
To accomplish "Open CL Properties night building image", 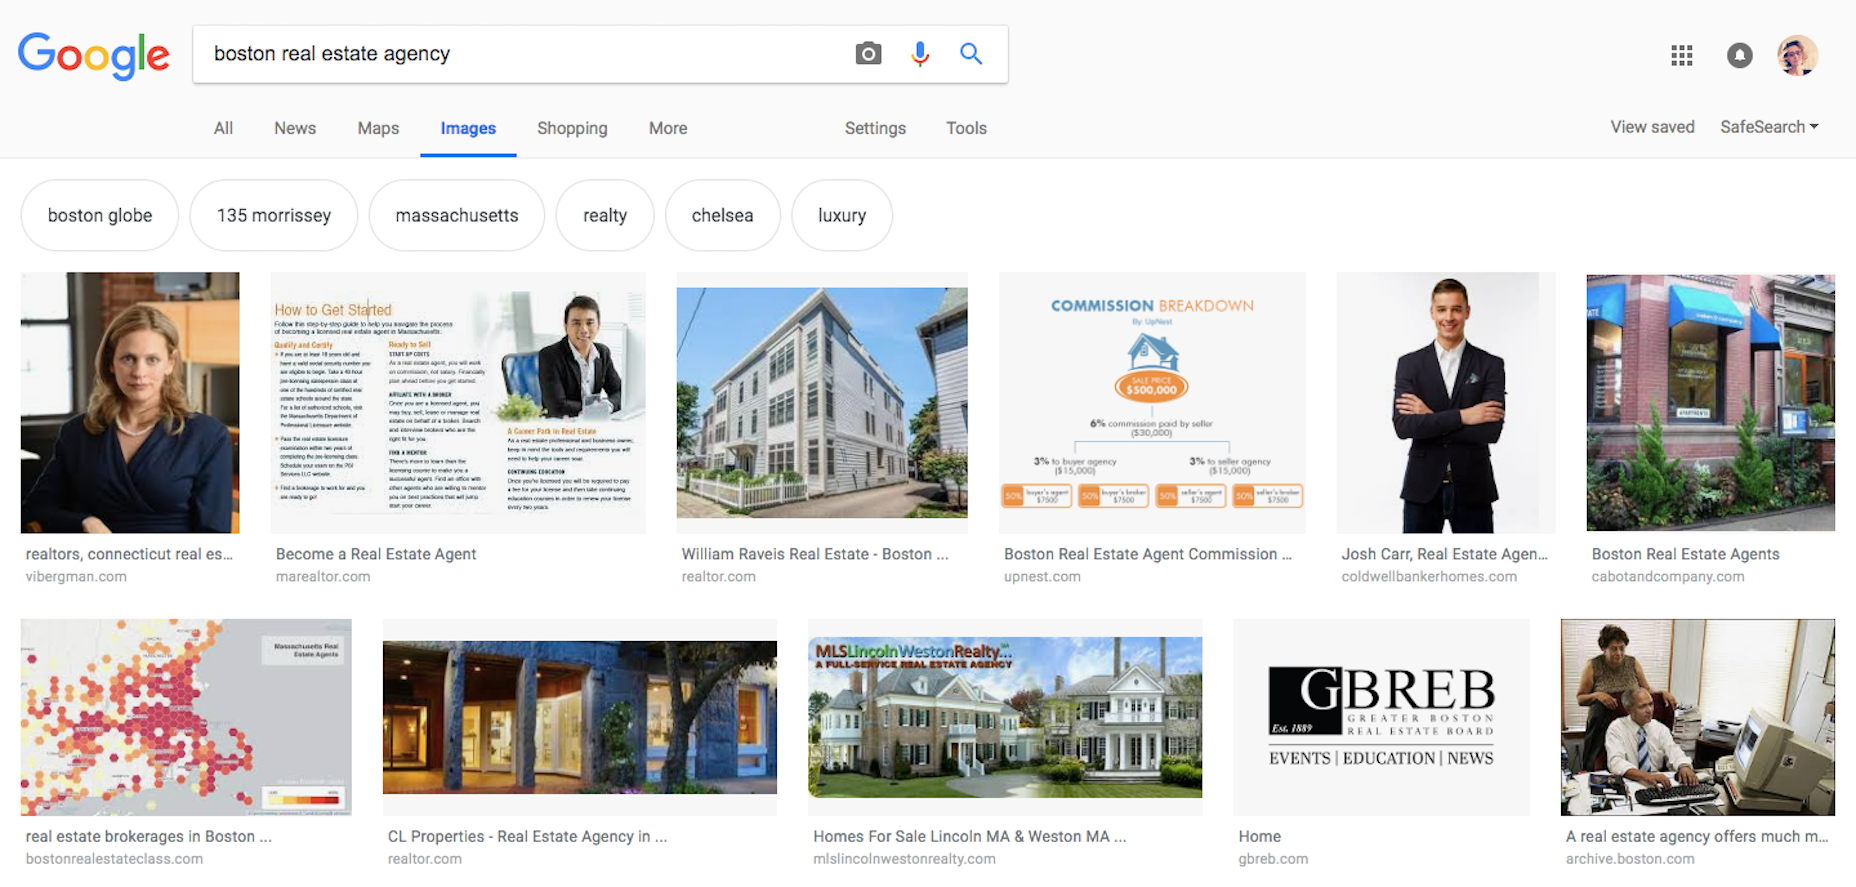I will 580,717.
